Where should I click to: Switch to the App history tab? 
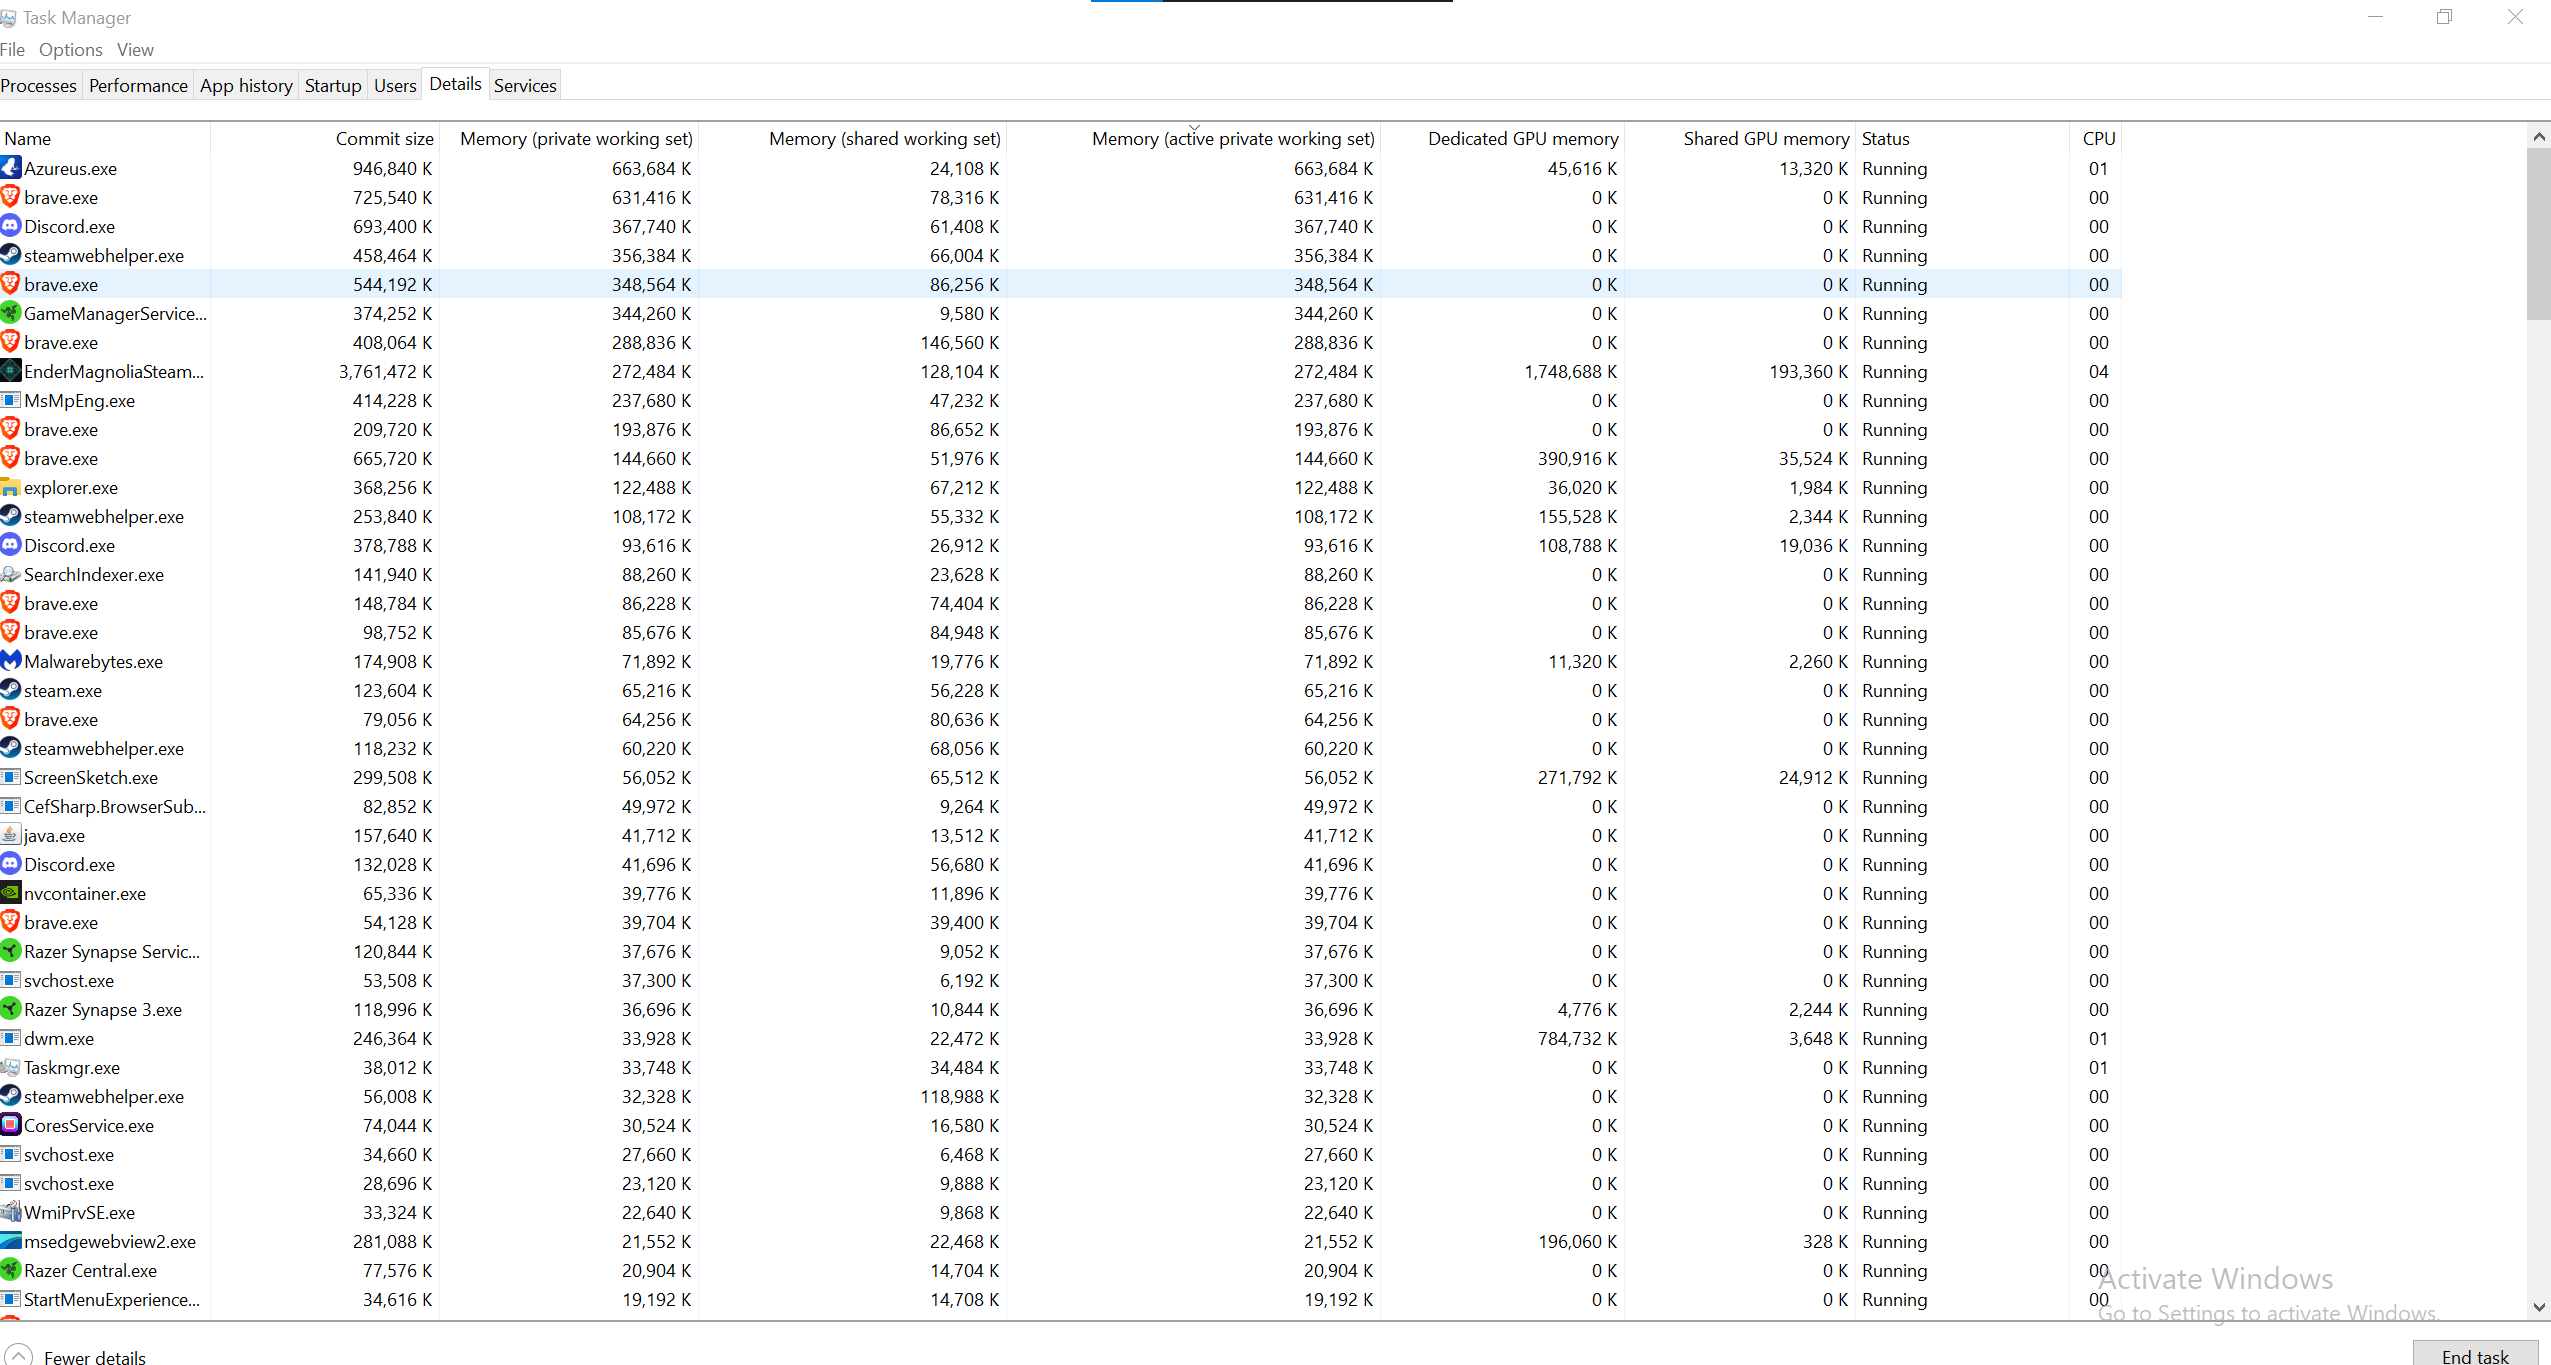[246, 85]
